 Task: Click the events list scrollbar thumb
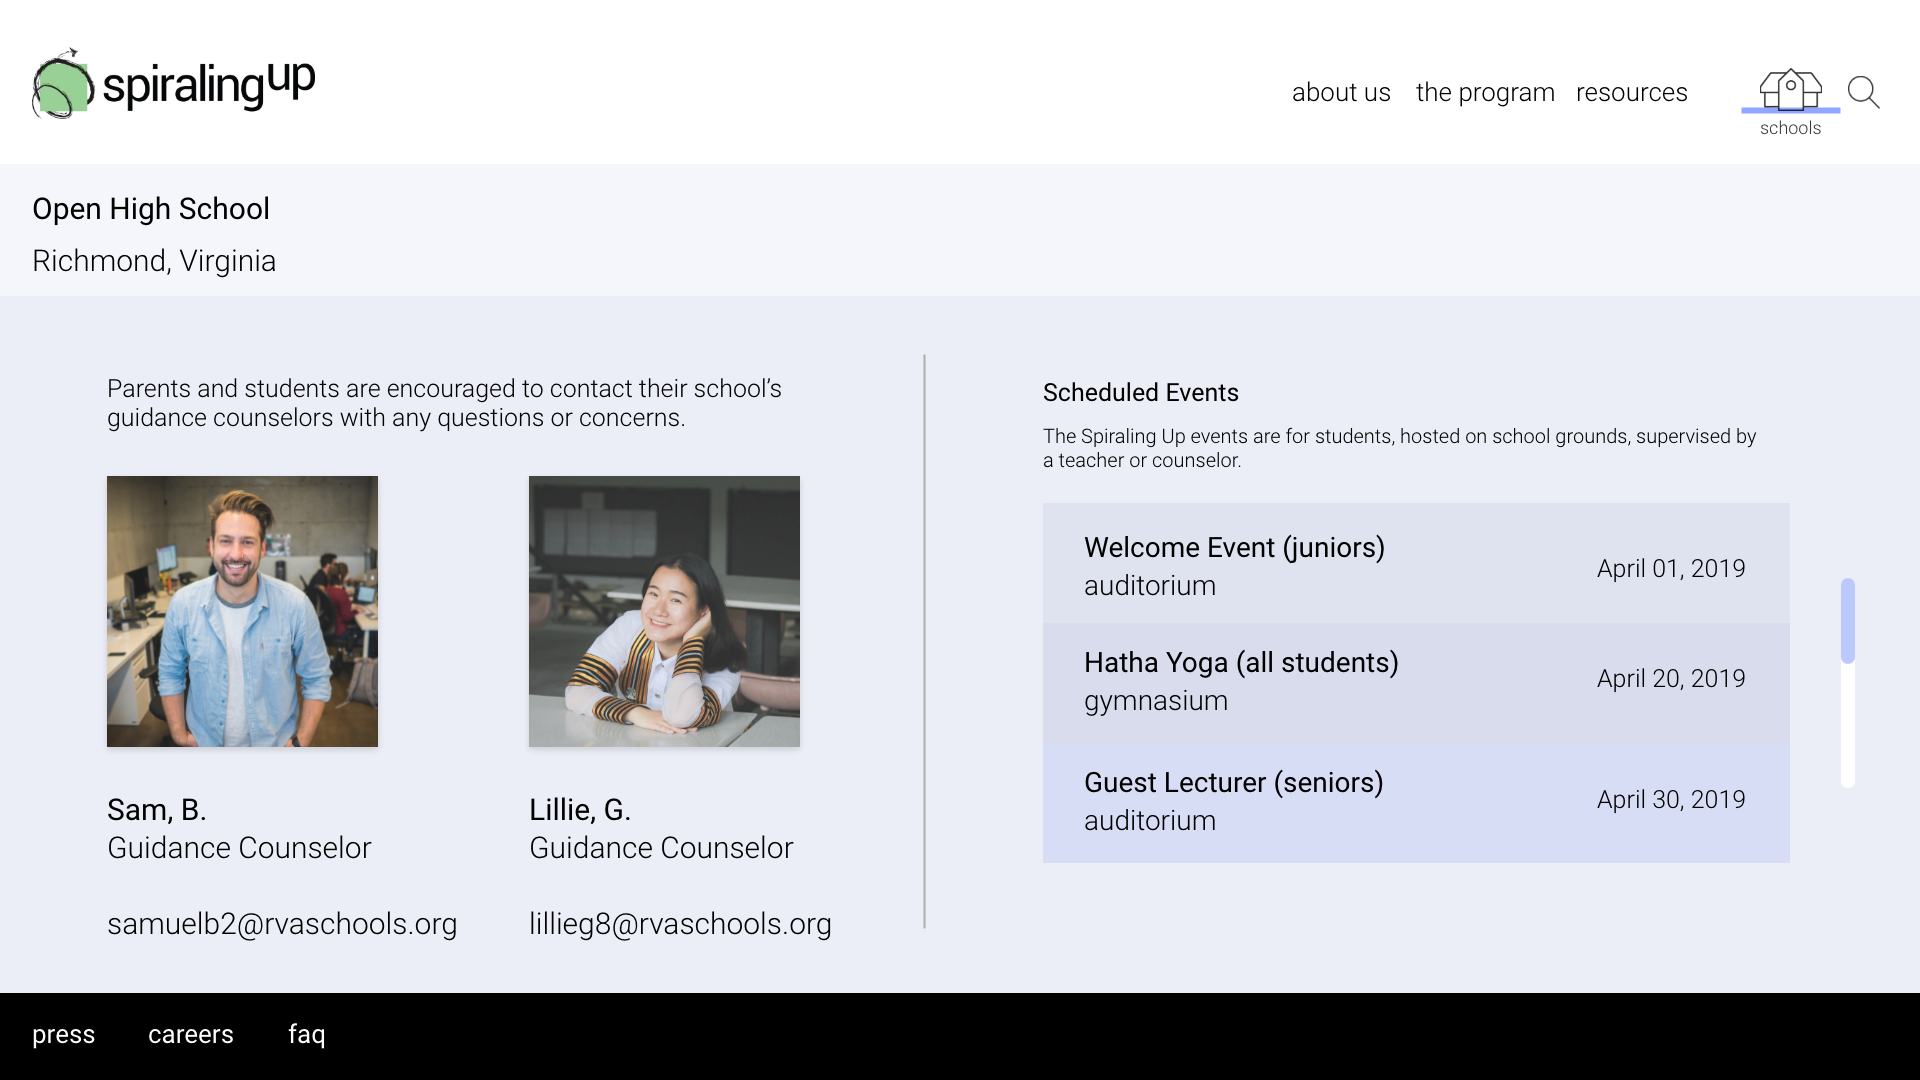(1848, 620)
